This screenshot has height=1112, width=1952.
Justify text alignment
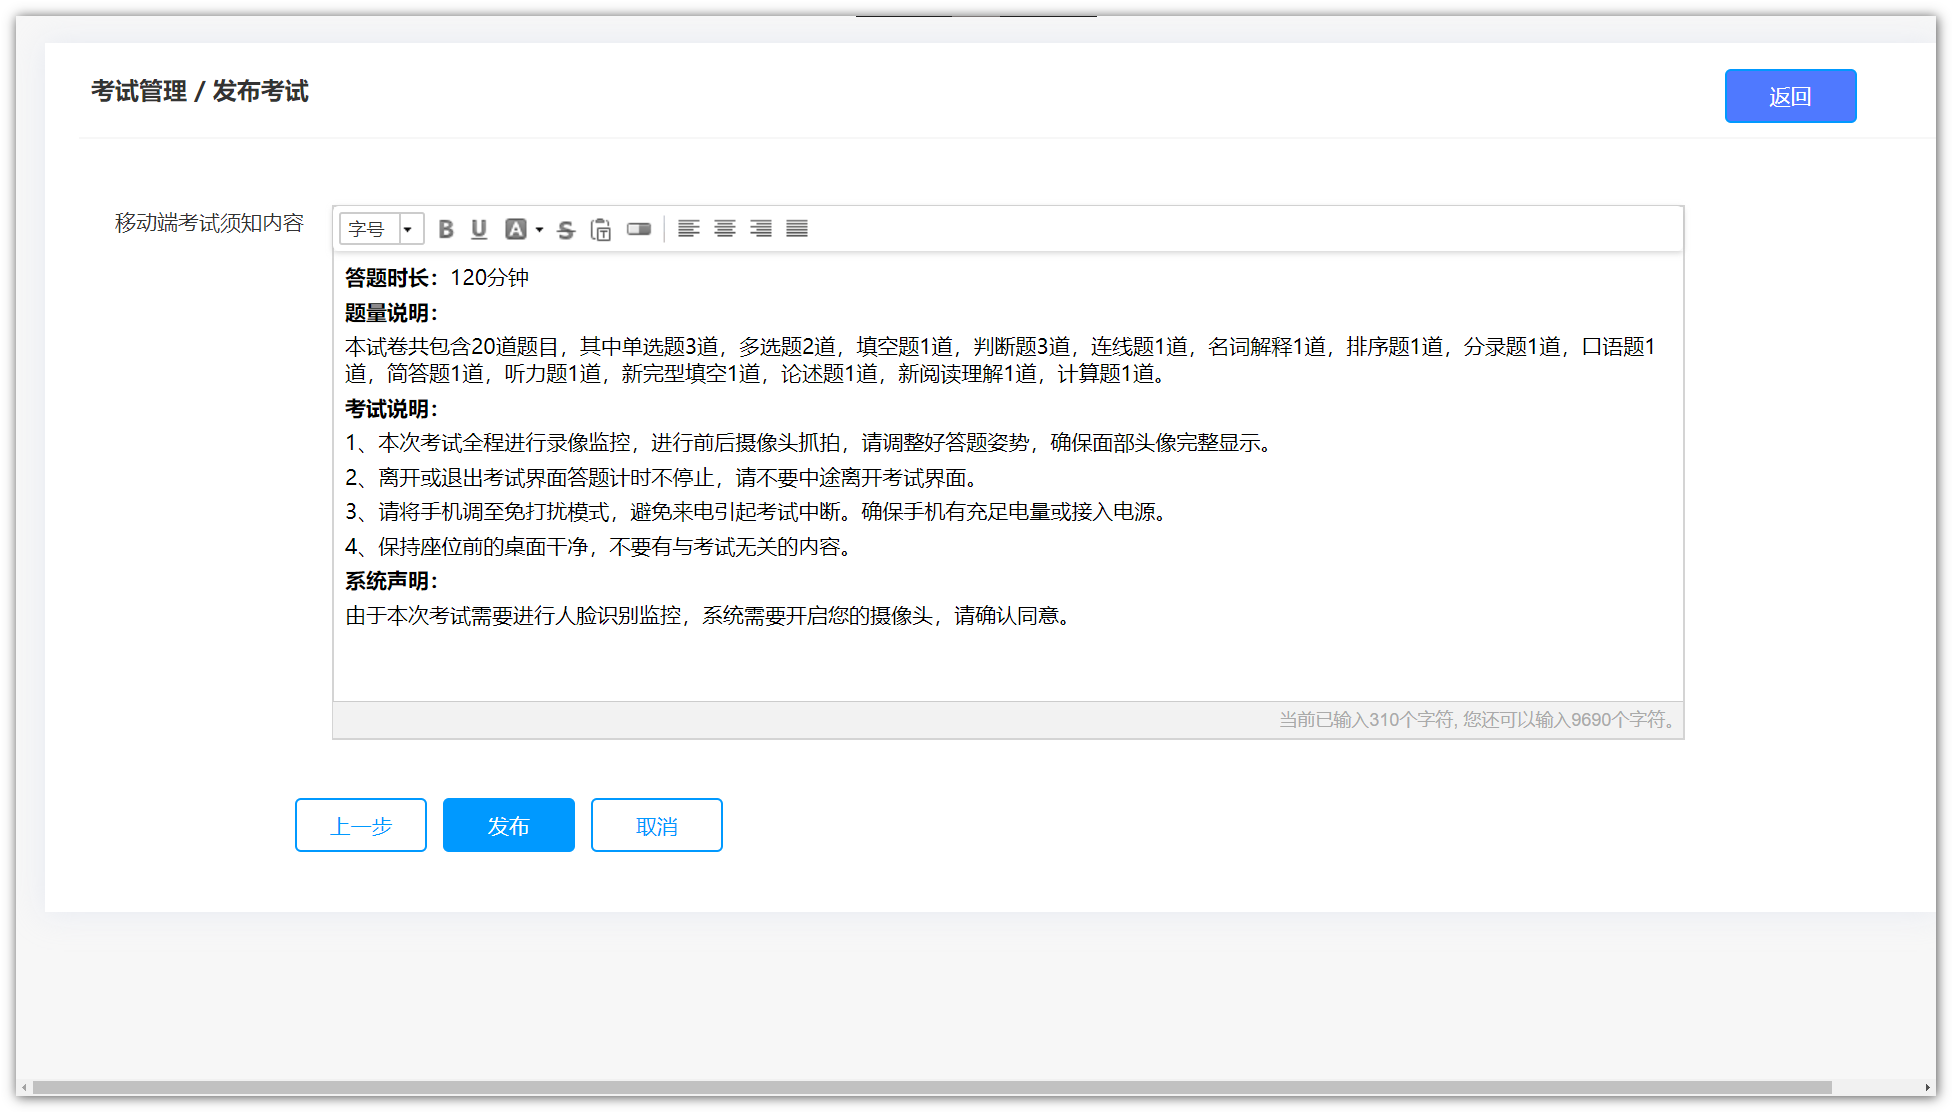click(x=797, y=228)
